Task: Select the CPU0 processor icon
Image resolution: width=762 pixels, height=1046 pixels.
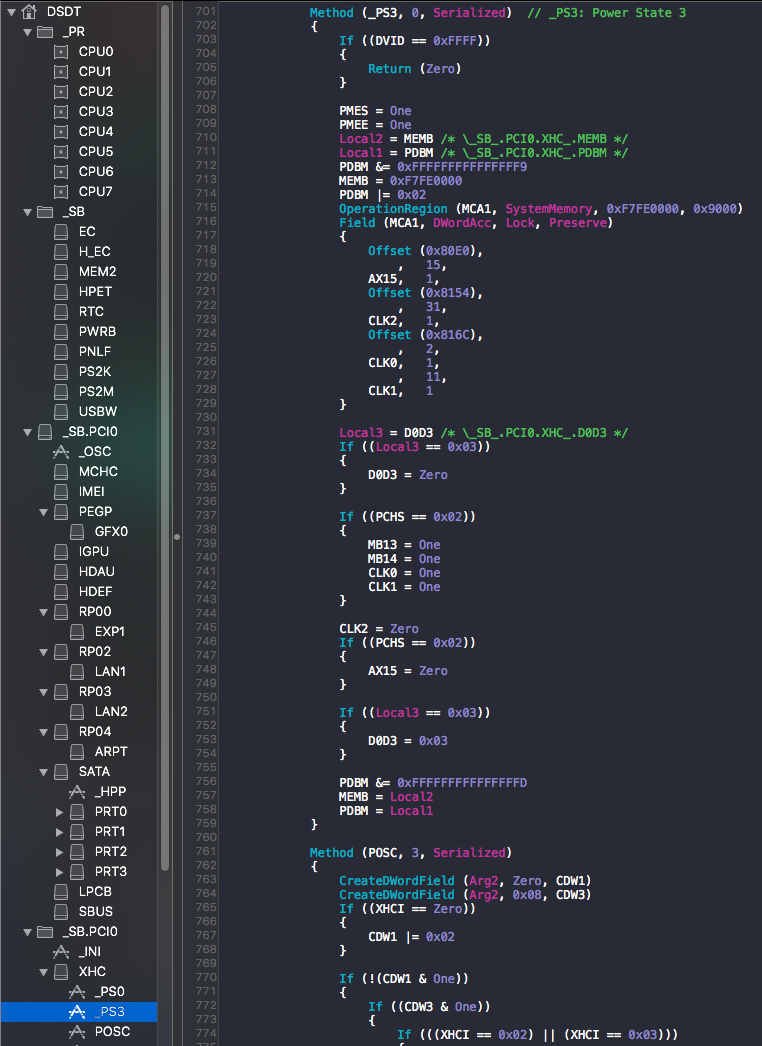Action: (61, 51)
